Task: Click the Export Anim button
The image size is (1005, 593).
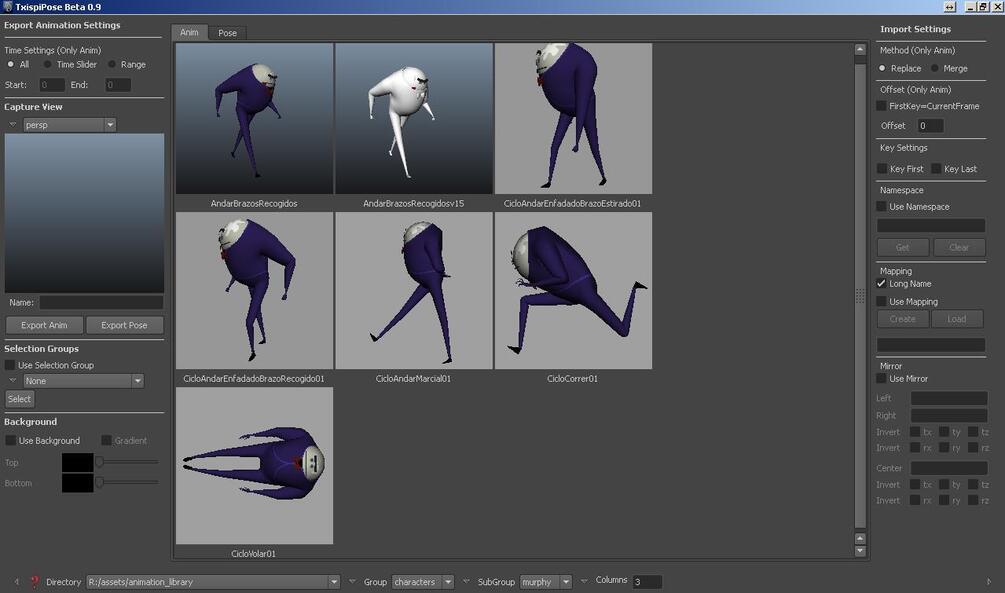Action: coord(44,325)
